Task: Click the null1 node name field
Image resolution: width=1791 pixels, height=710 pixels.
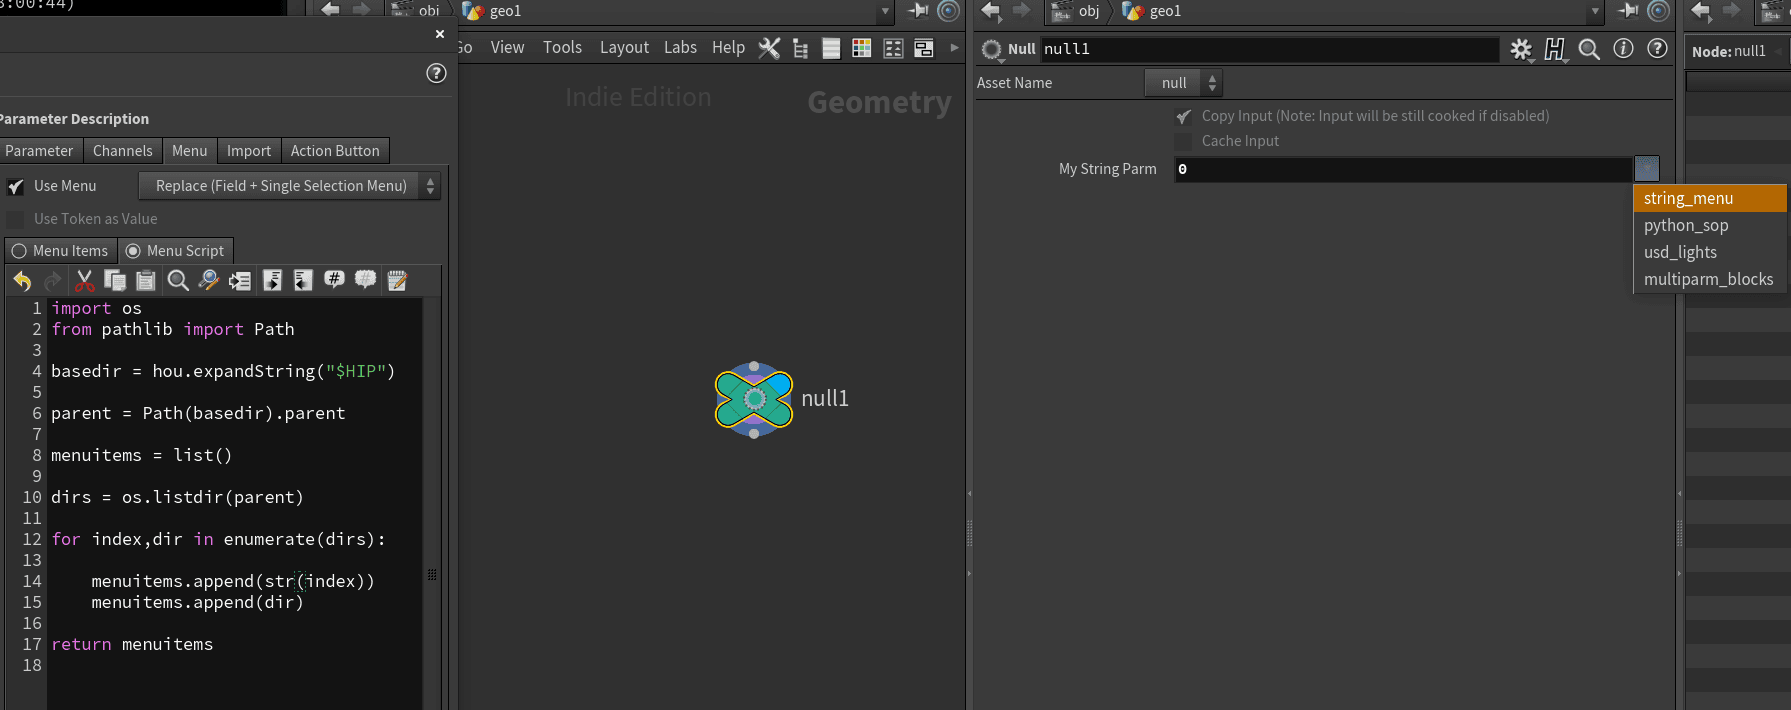Action: (1268, 49)
